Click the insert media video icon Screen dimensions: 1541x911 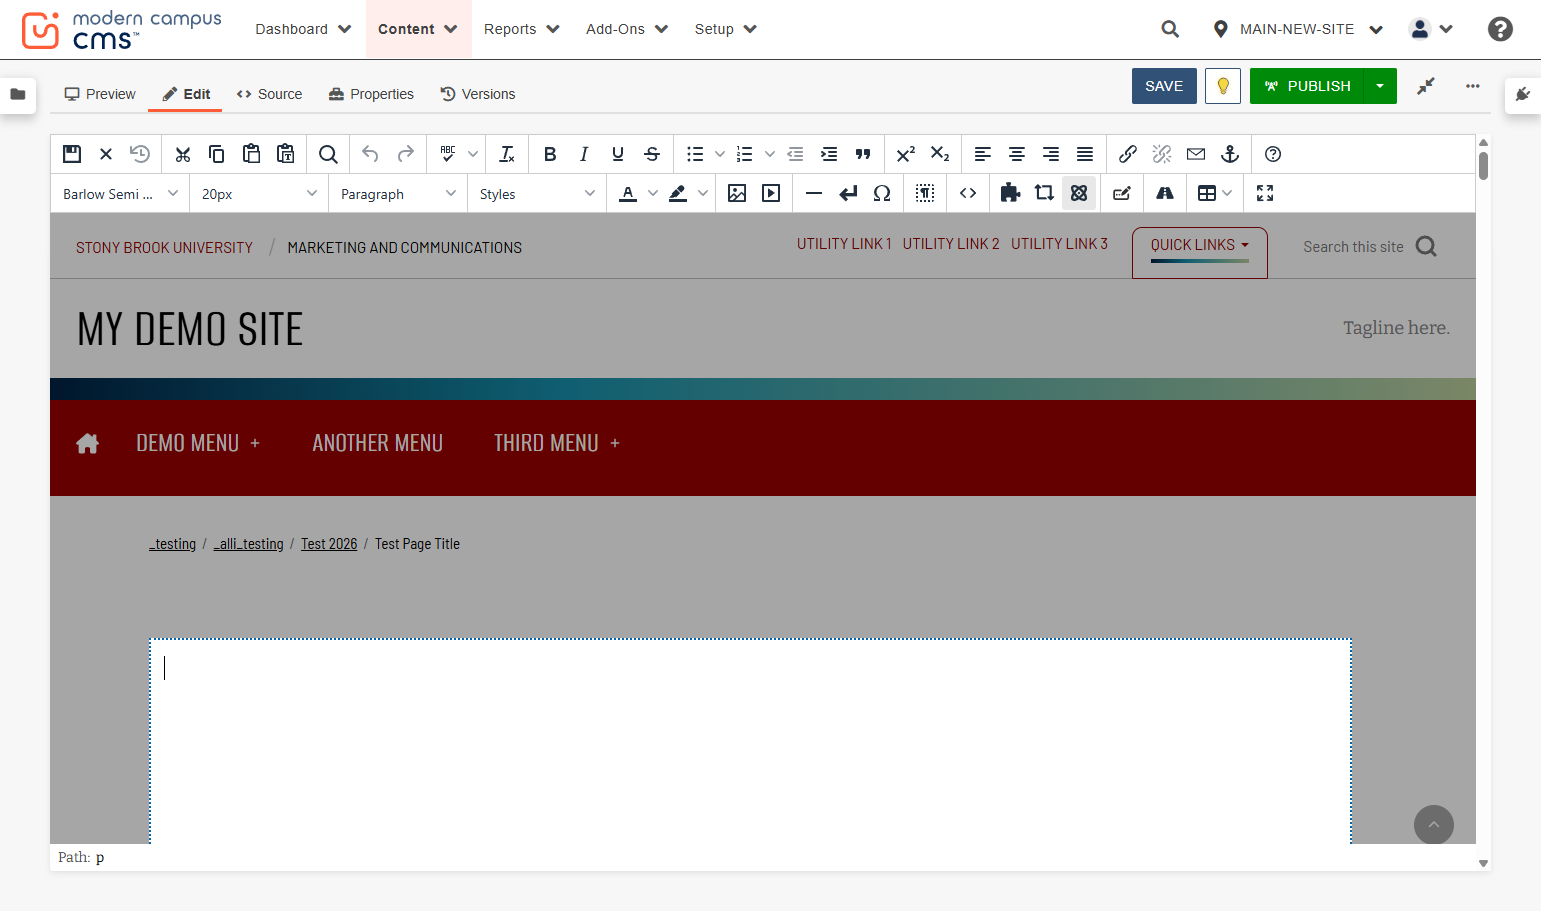[771, 193]
